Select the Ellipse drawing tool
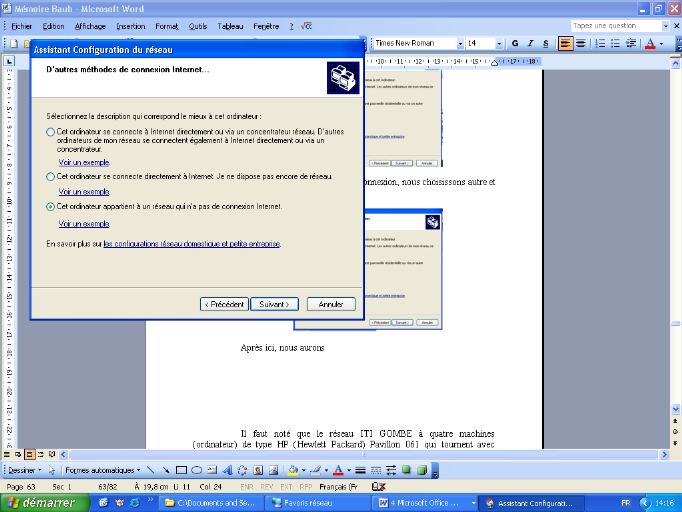Image resolution: width=682 pixels, height=512 pixels. click(197, 470)
